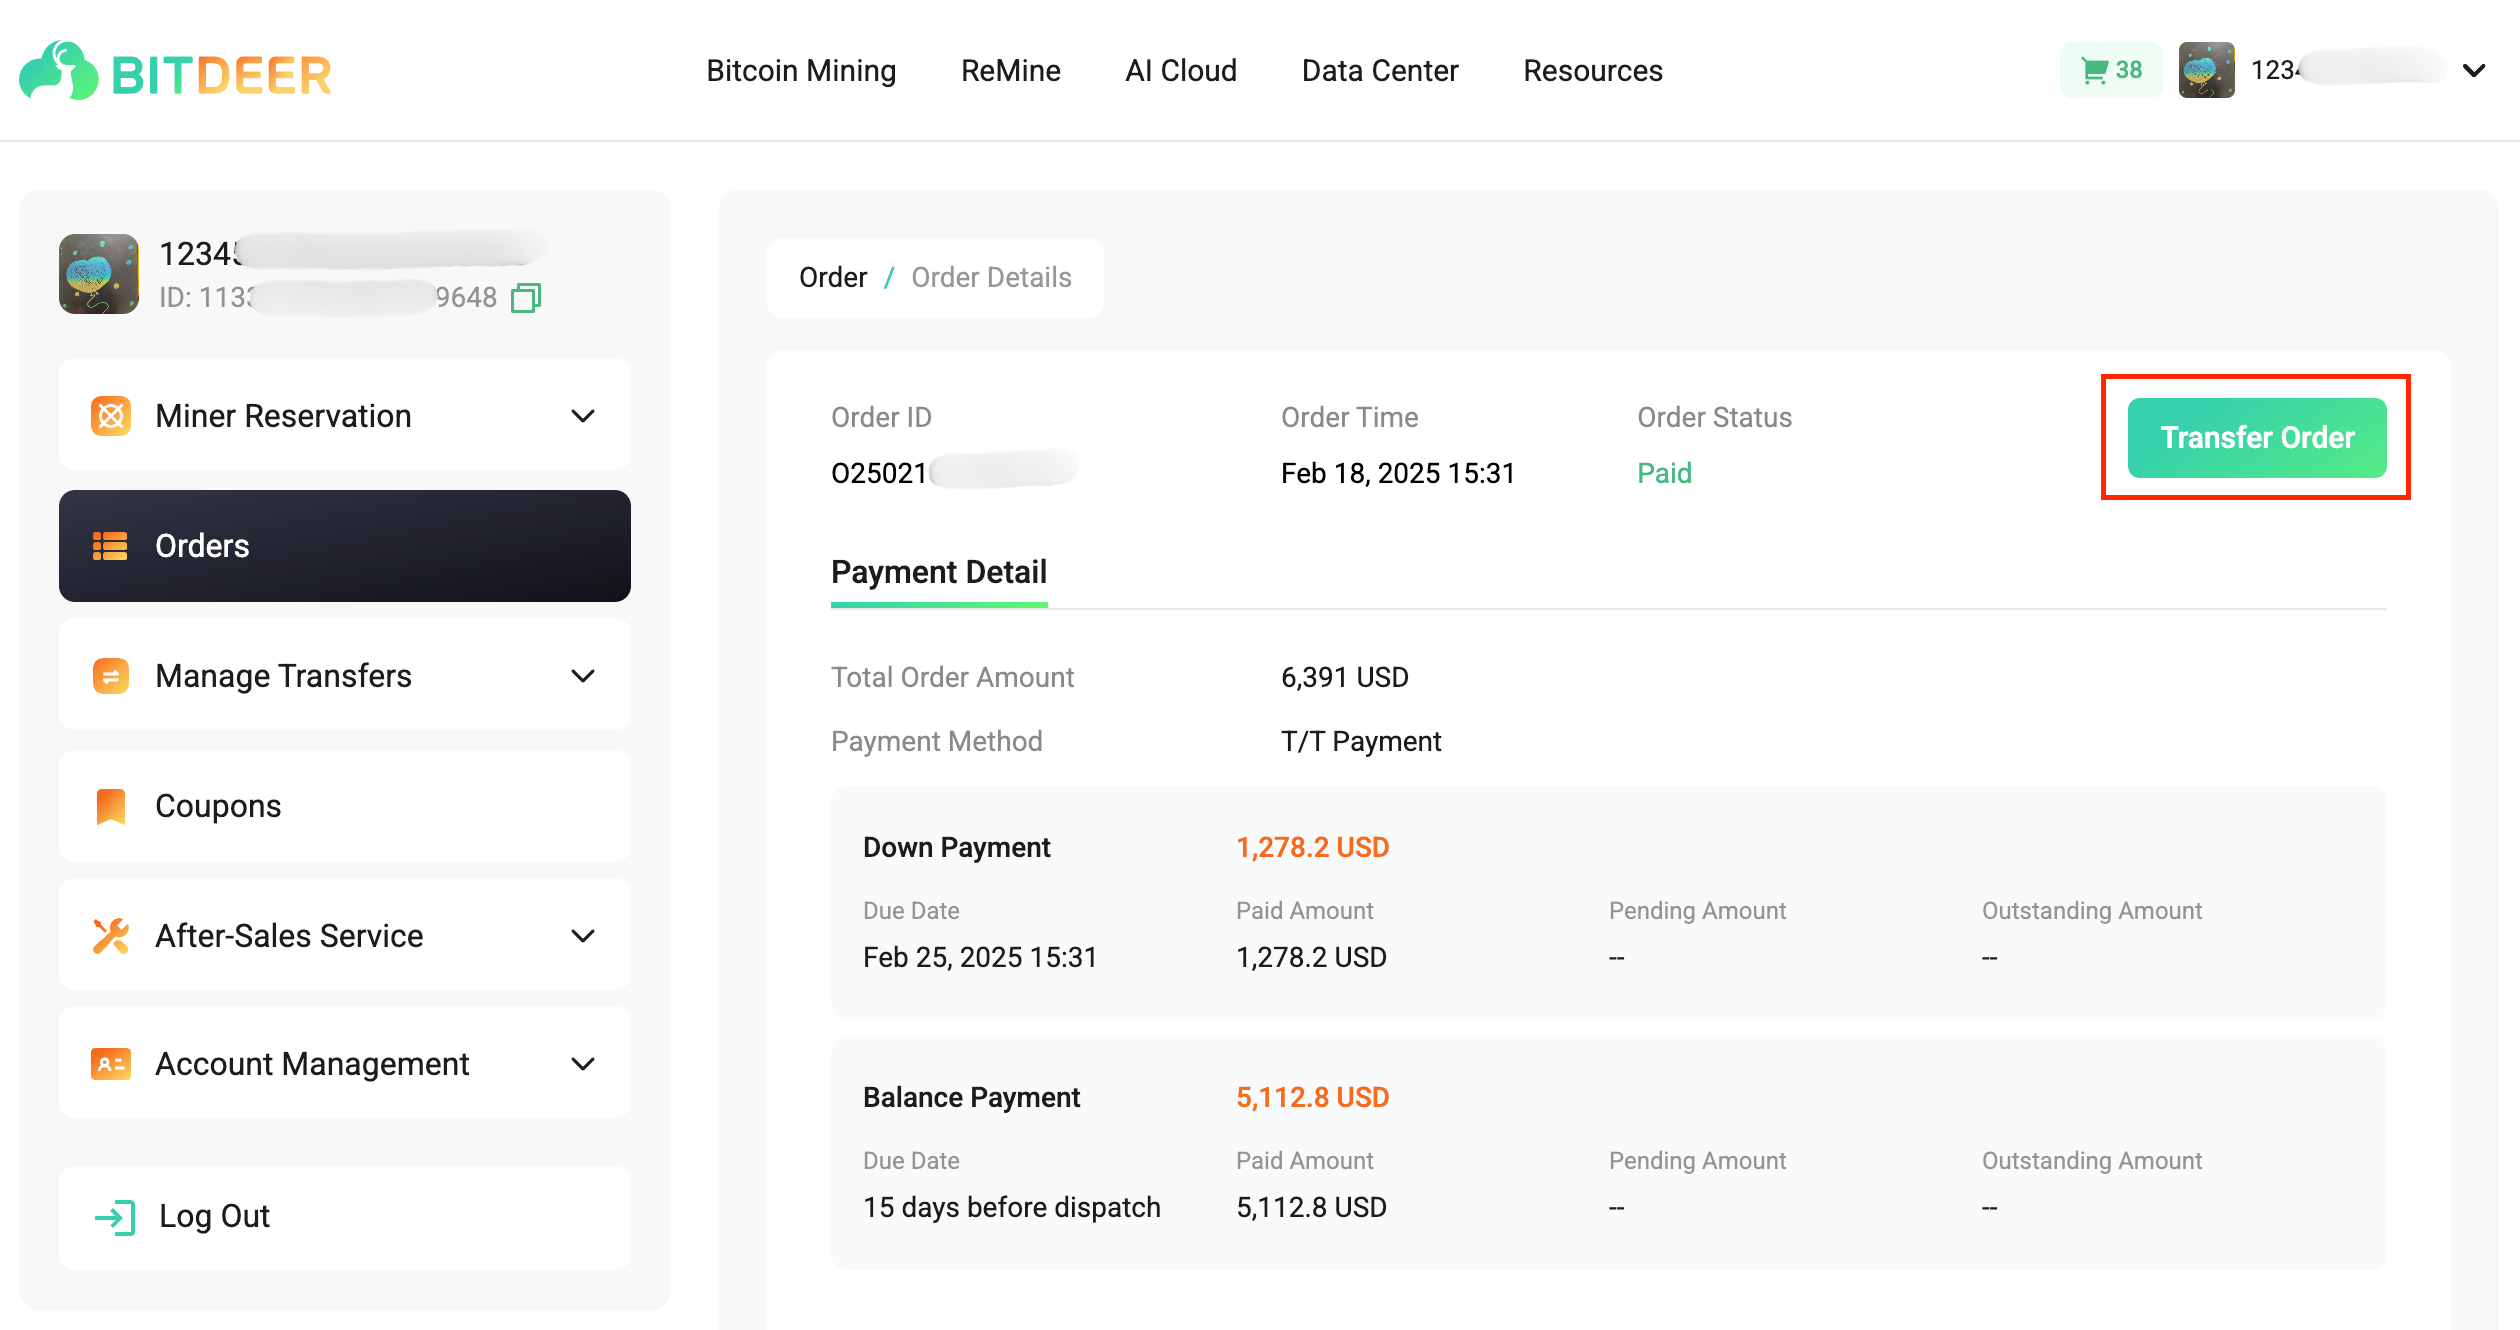
Task: Expand the account dropdown chevron in header
Action: click(2474, 70)
